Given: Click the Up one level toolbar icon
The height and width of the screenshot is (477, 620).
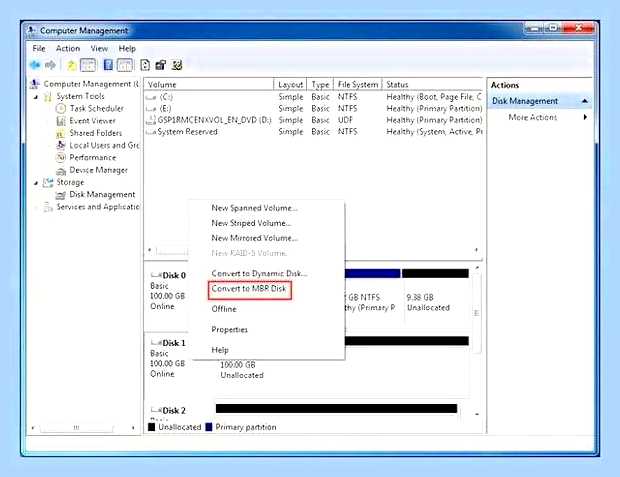Looking at the screenshot, I should click(71, 65).
